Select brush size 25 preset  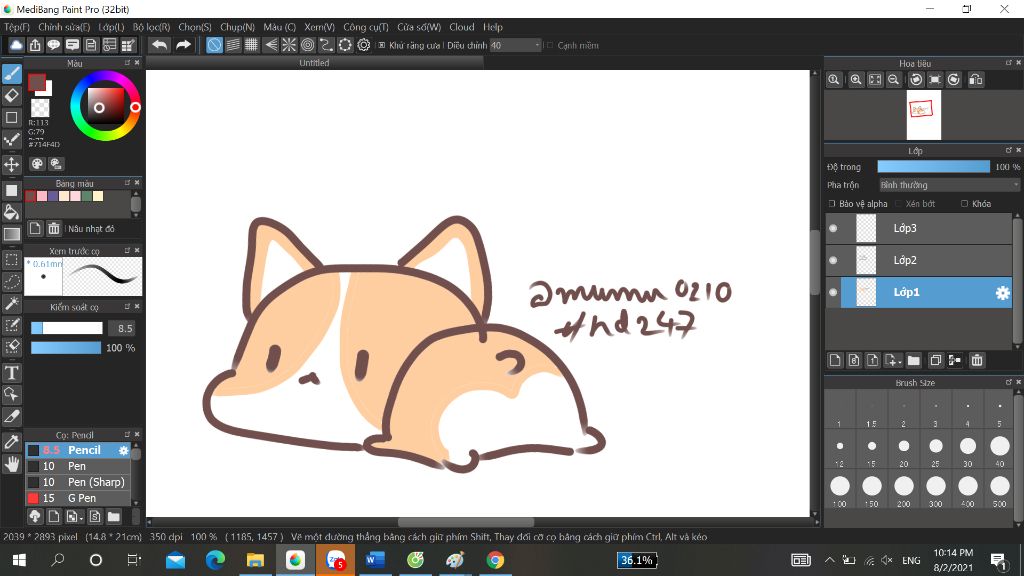coord(936,450)
